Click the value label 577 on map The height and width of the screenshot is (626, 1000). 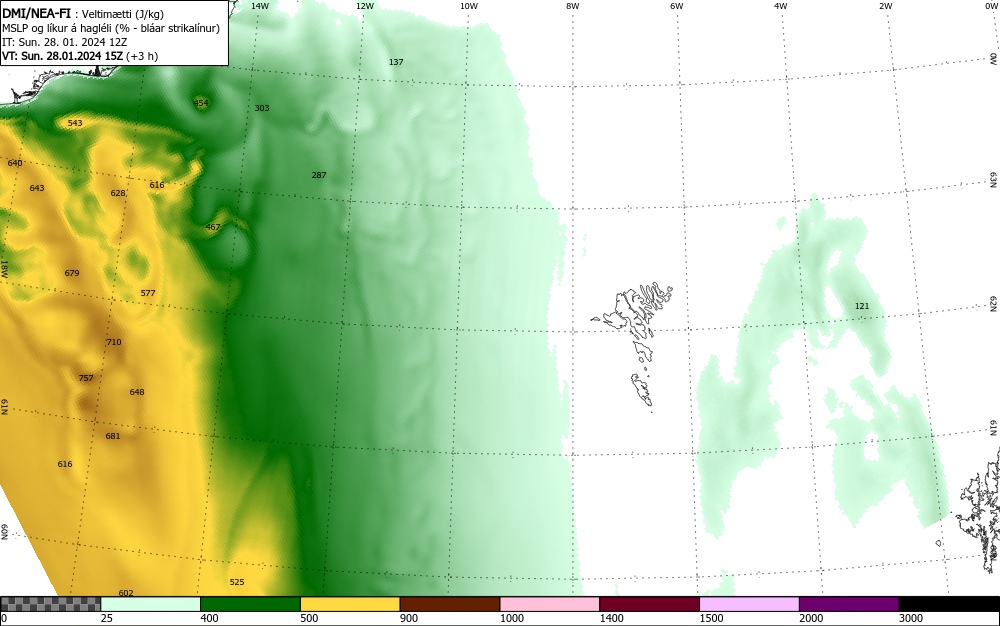[x=148, y=293]
